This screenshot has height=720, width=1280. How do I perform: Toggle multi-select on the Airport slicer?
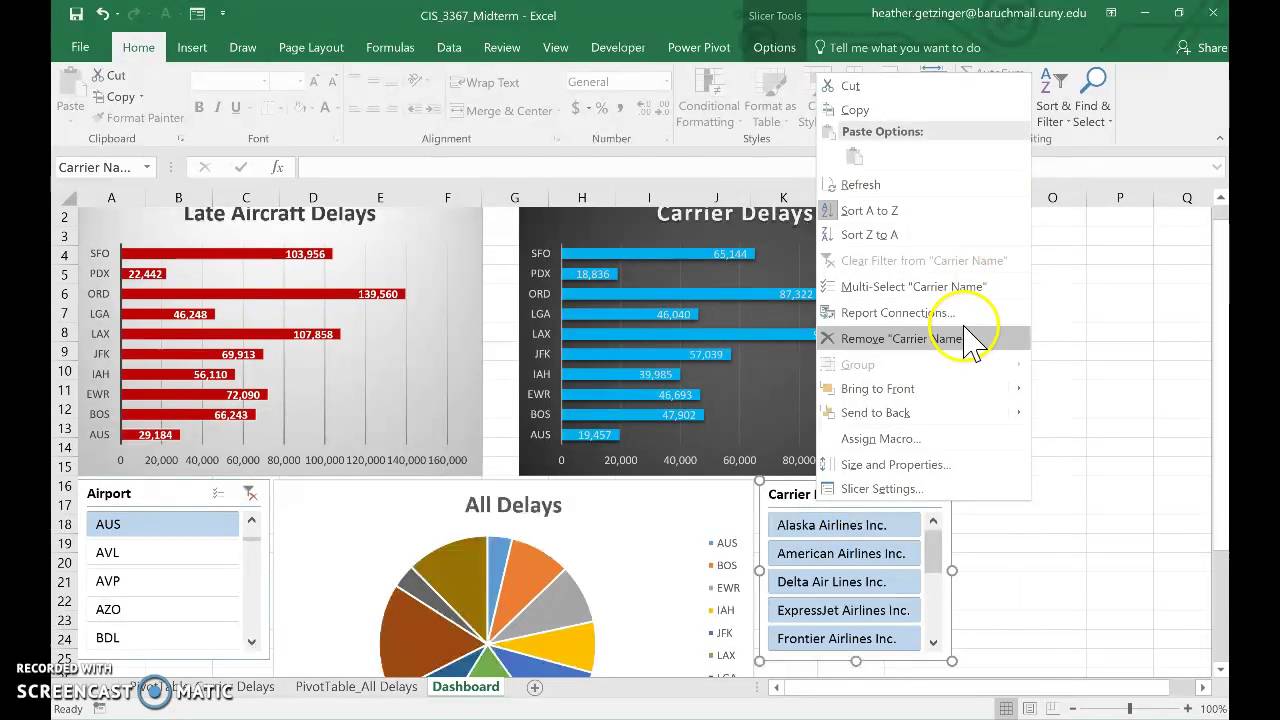(218, 493)
